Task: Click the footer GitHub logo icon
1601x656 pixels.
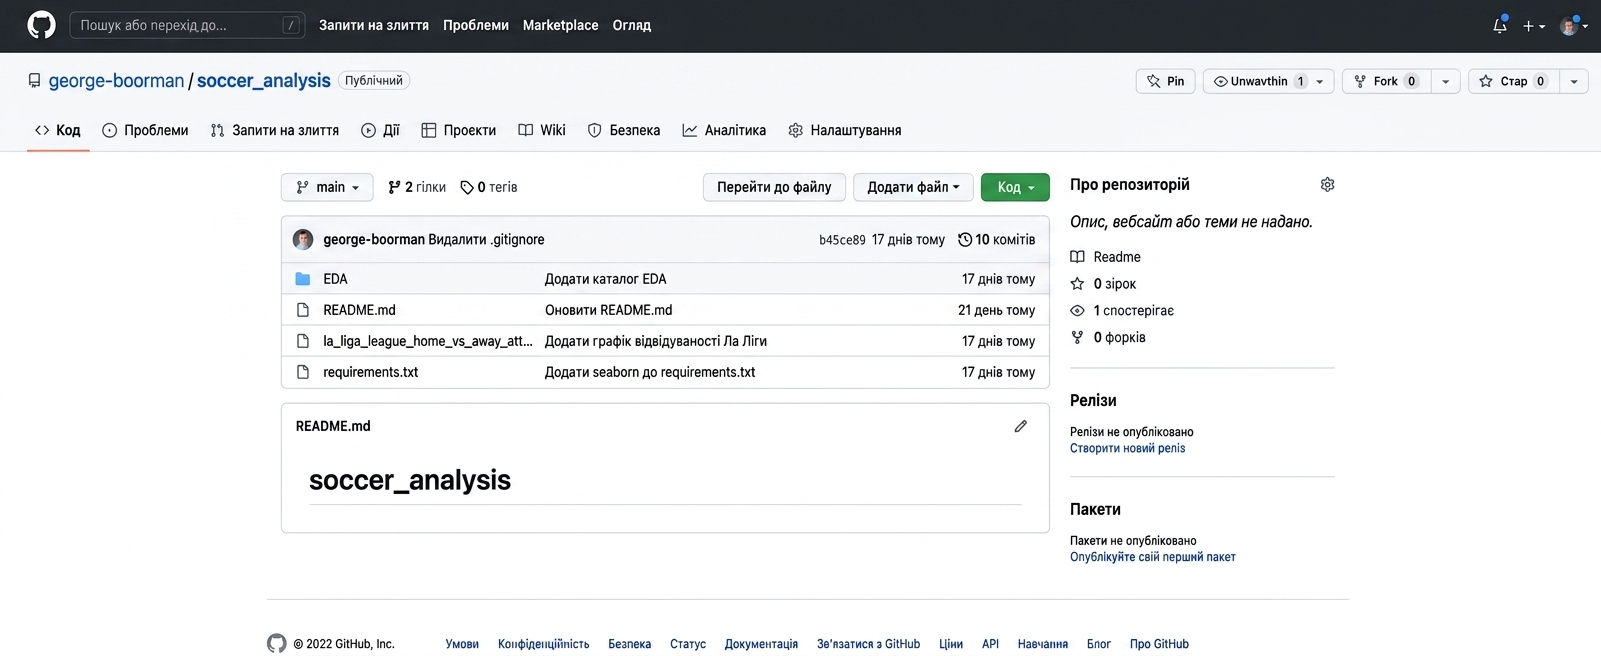Action: click(x=277, y=643)
